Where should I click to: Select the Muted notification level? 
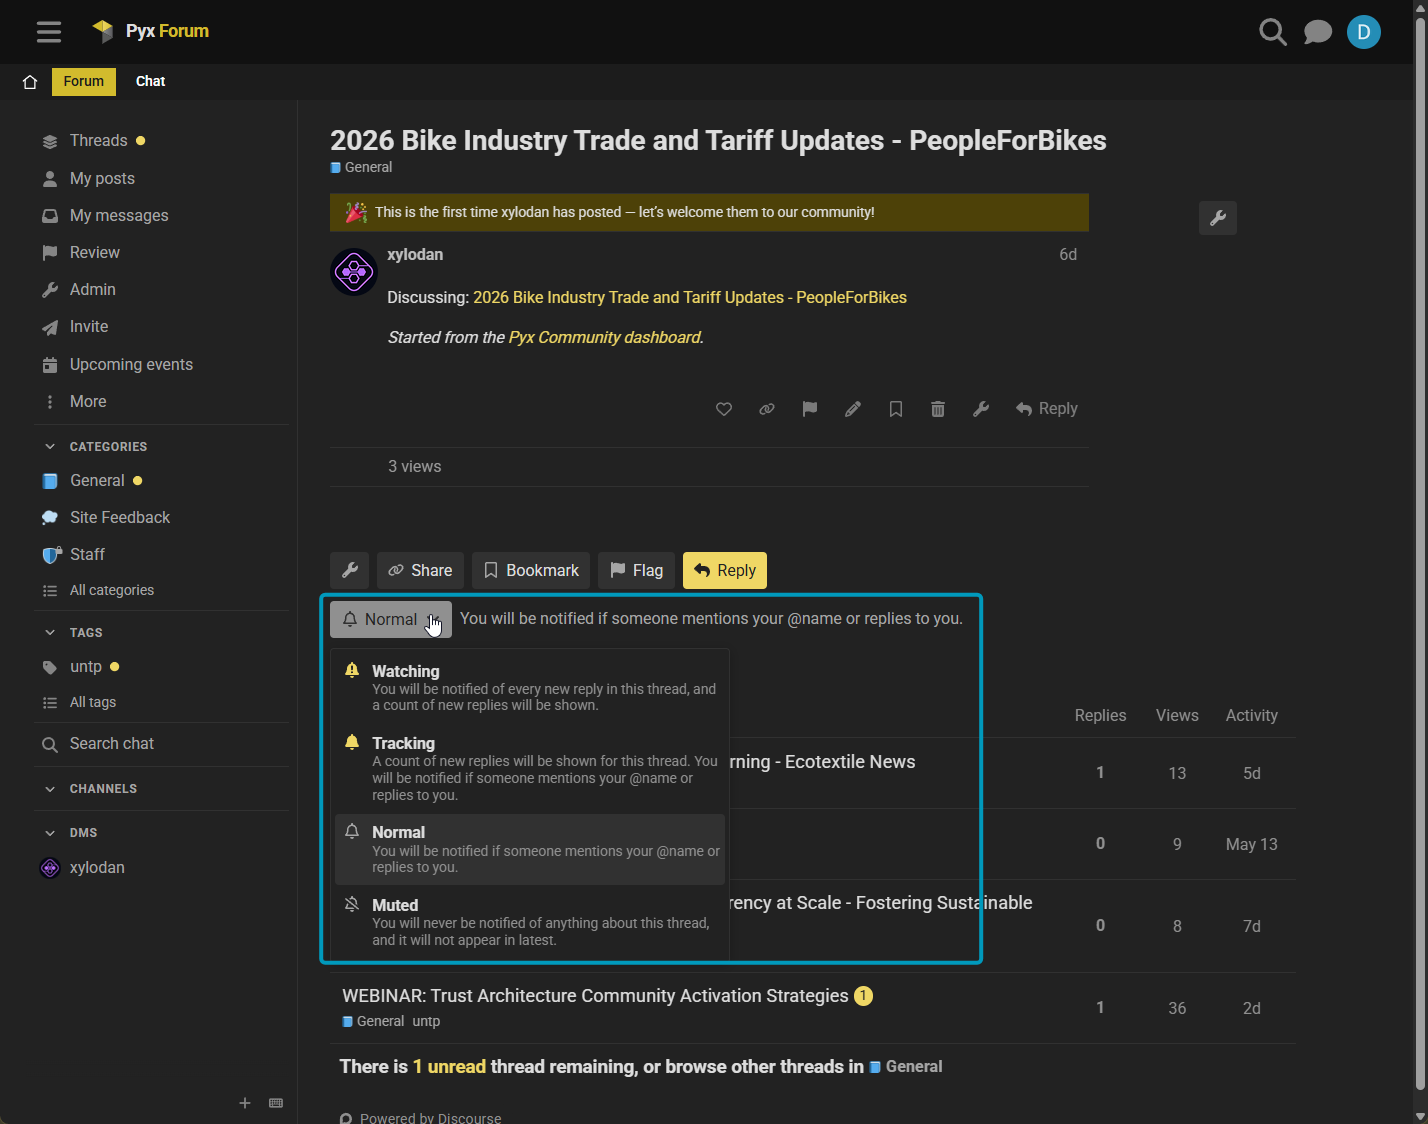(x=530, y=921)
